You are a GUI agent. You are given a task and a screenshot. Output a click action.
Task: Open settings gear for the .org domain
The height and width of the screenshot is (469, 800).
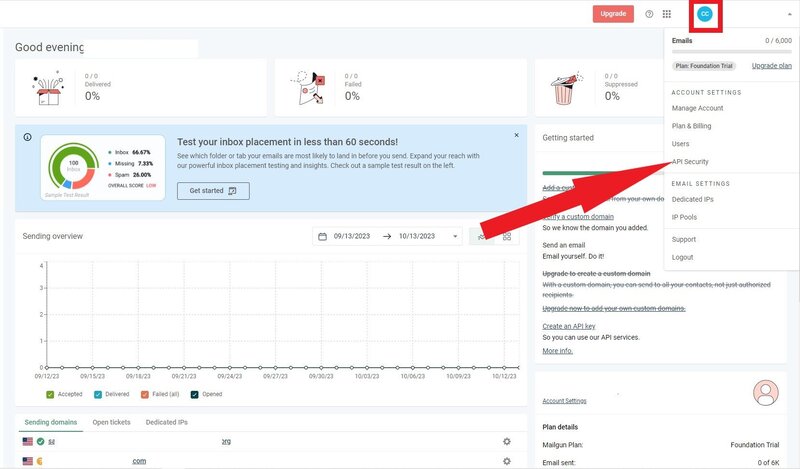507,441
